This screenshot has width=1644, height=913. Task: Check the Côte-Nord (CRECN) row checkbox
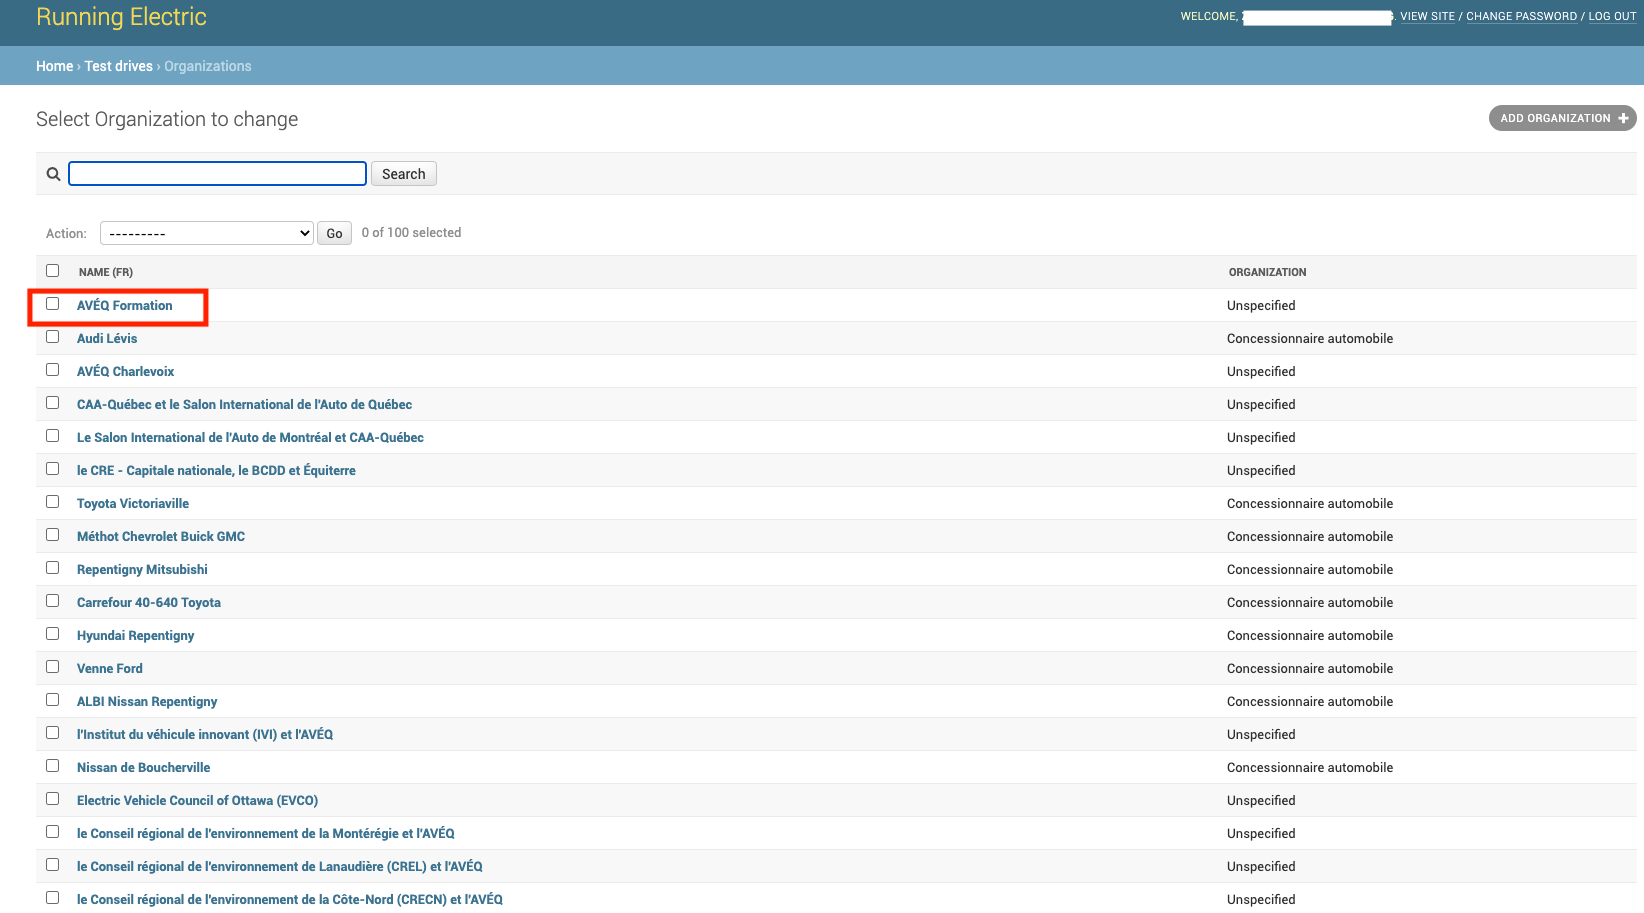[x=53, y=898]
